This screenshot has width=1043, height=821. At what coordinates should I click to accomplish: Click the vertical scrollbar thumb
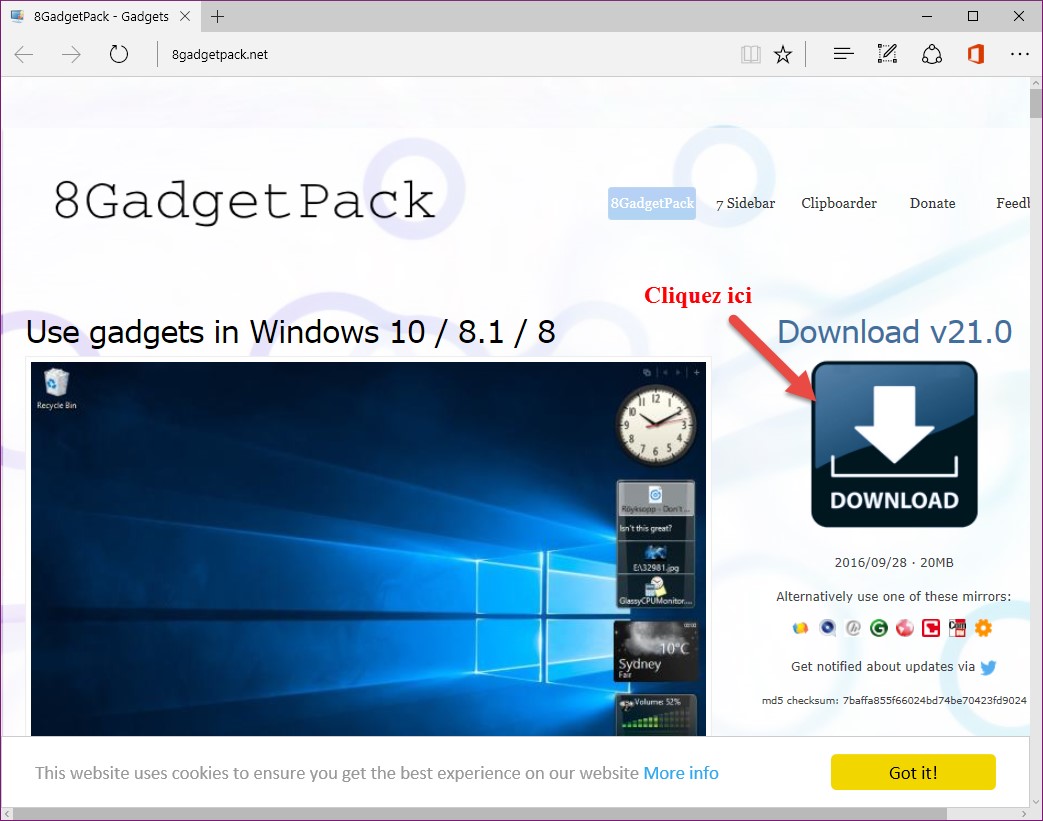tap(1036, 103)
